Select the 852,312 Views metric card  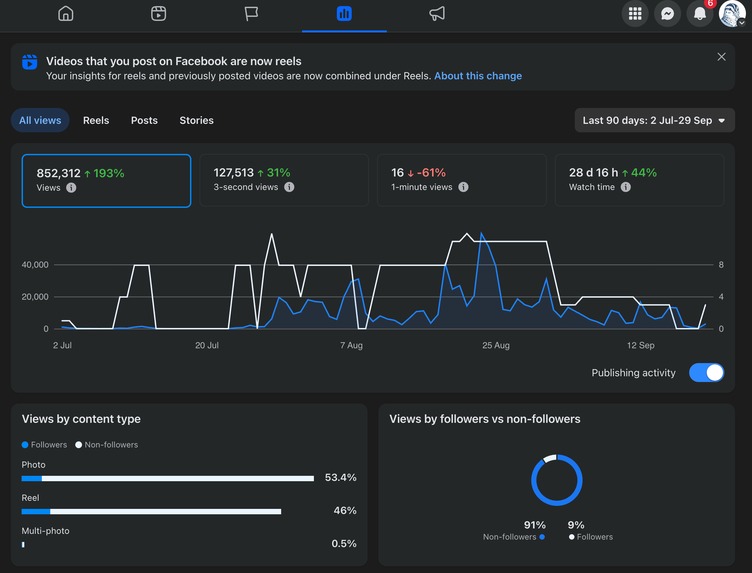(x=106, y=181)
